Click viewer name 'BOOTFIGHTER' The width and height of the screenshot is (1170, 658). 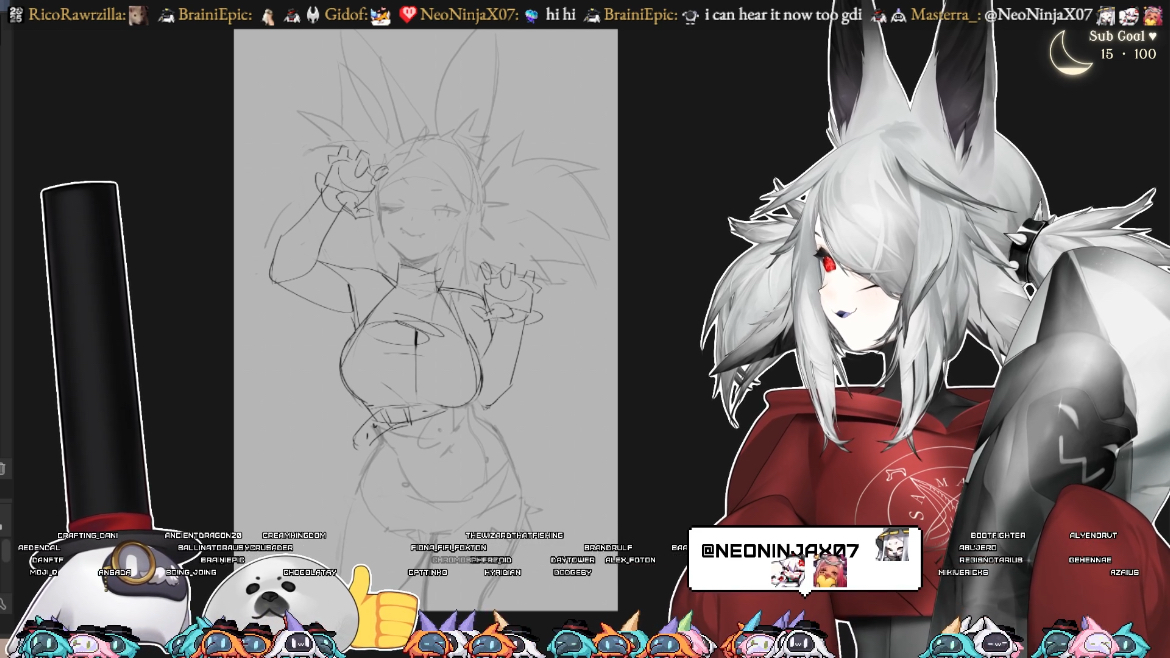(998, 536)
